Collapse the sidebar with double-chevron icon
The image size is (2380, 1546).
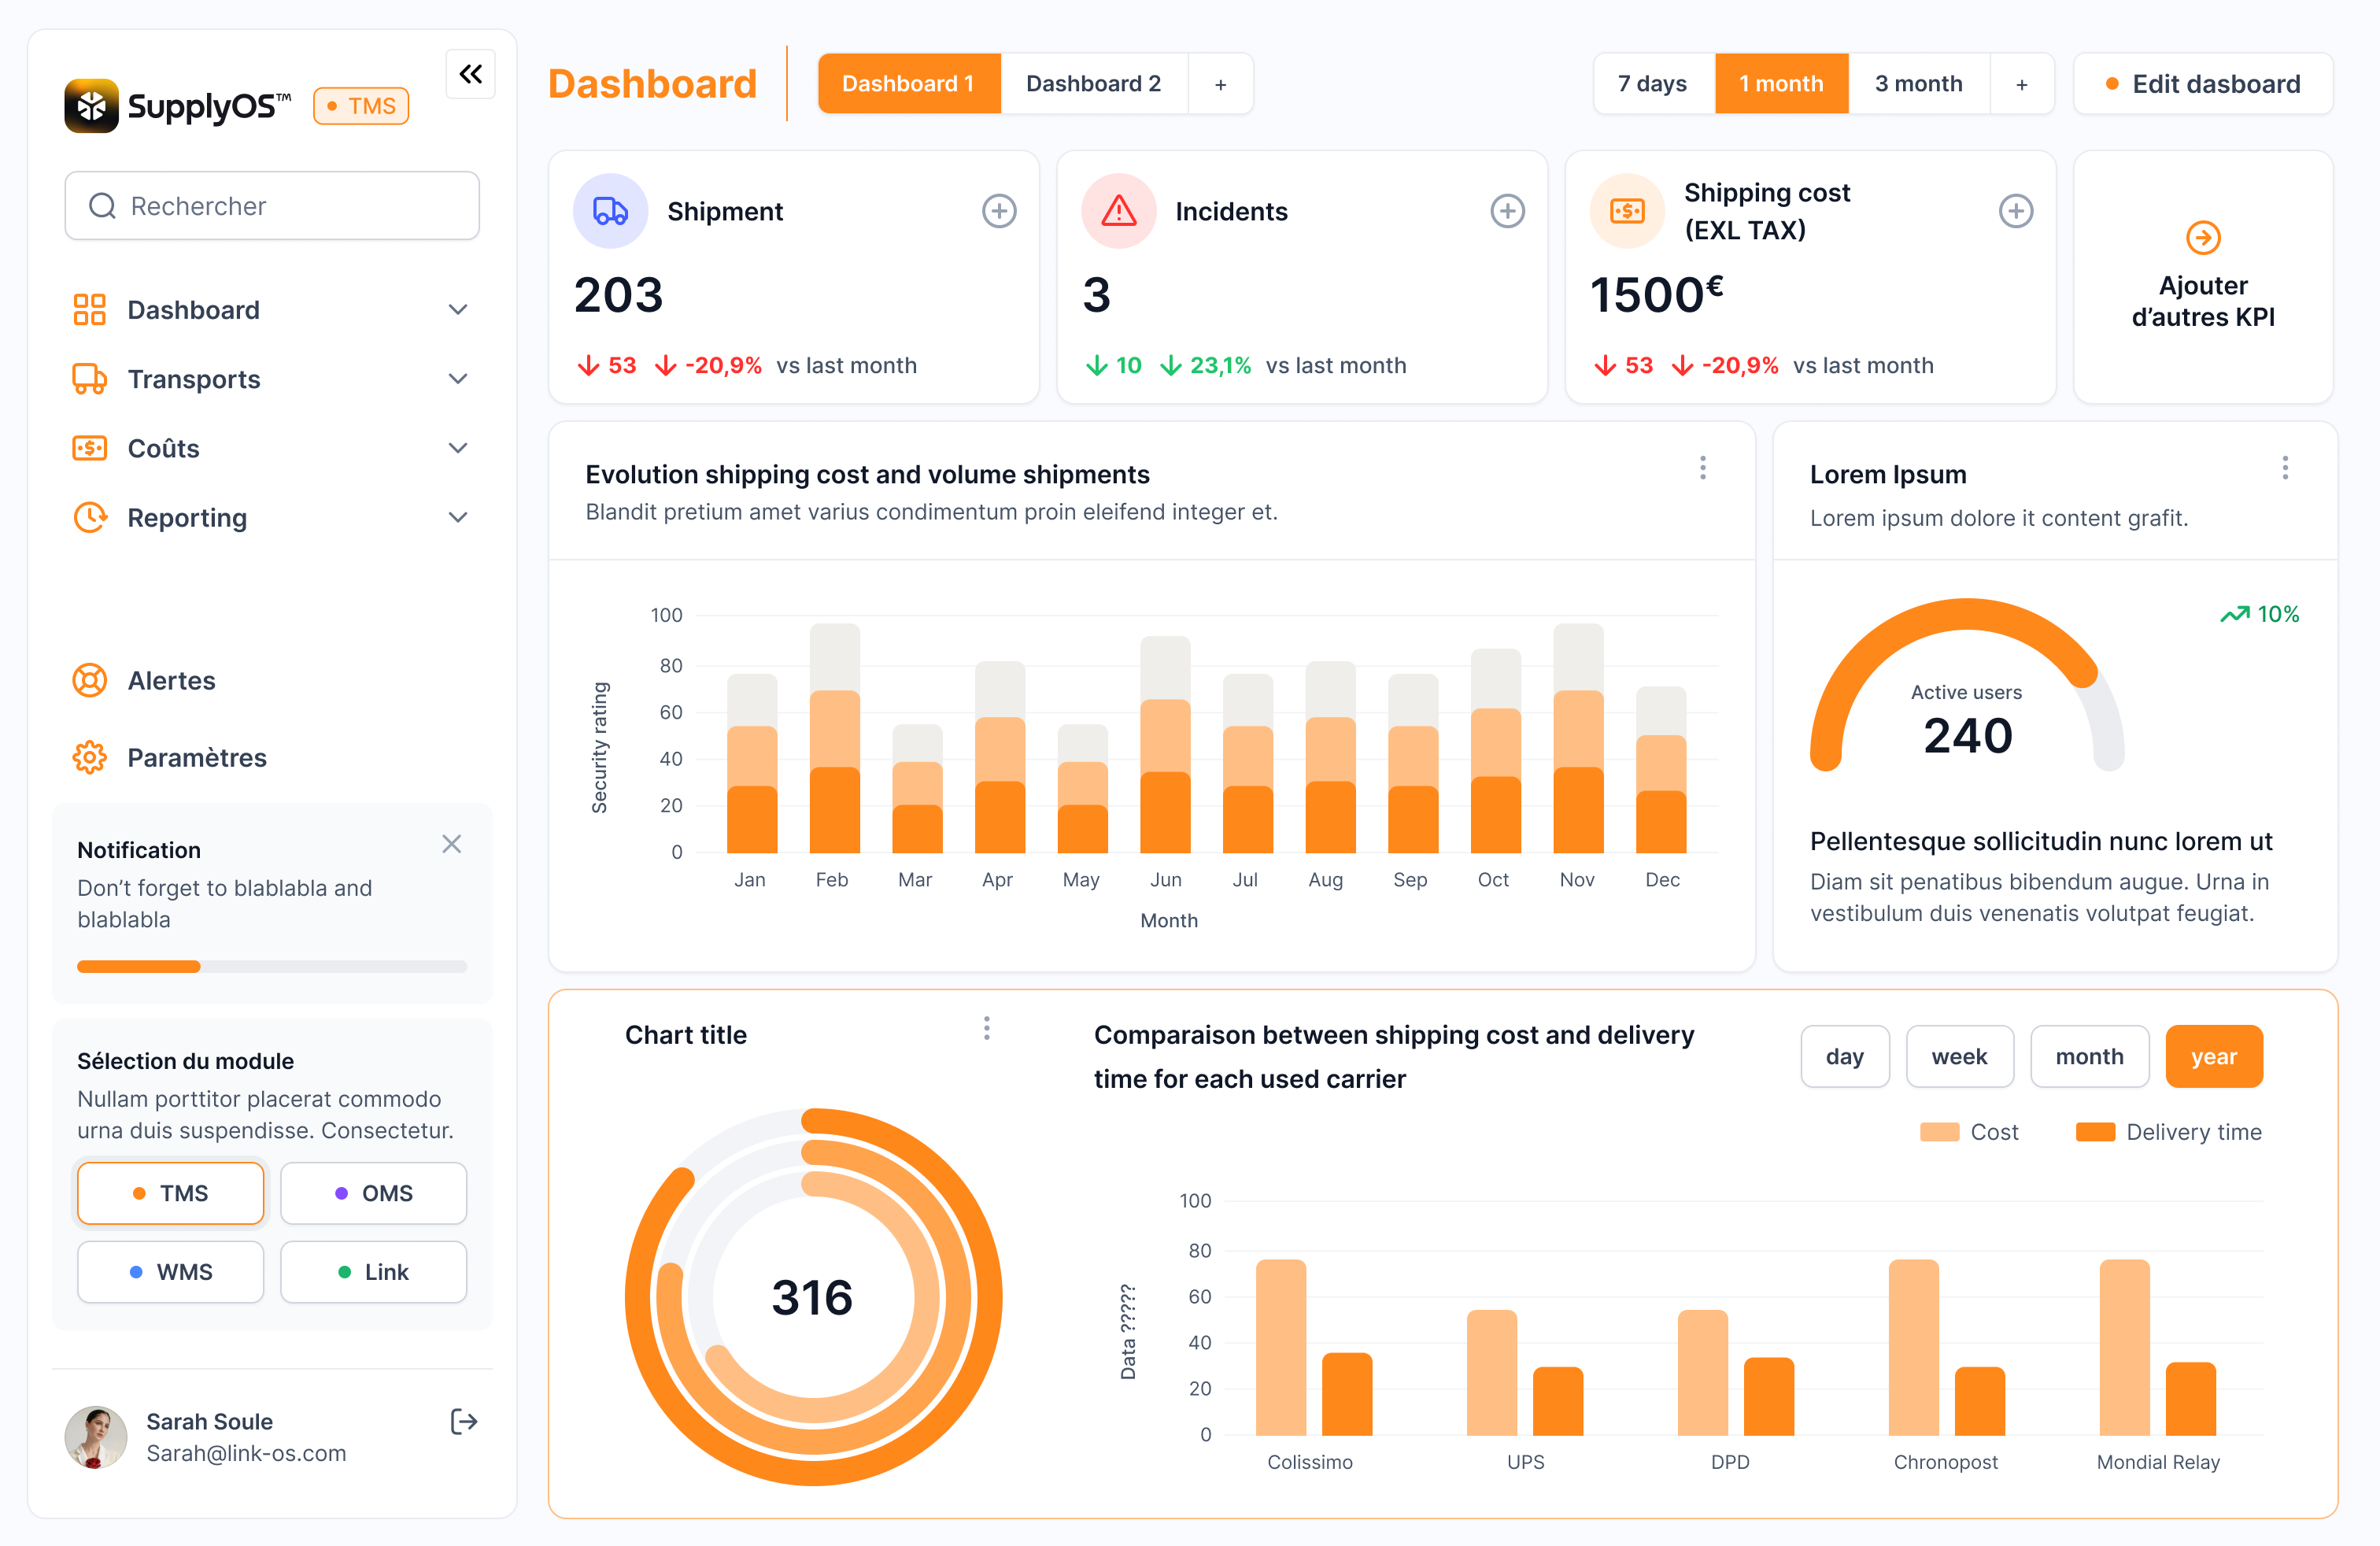(470, 74)
